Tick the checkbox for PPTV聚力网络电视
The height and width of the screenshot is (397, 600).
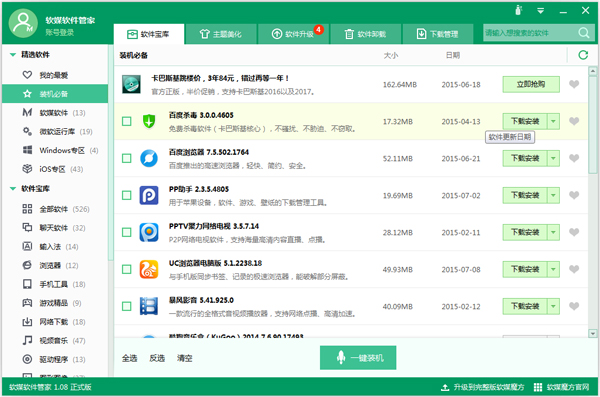(127, 232)
